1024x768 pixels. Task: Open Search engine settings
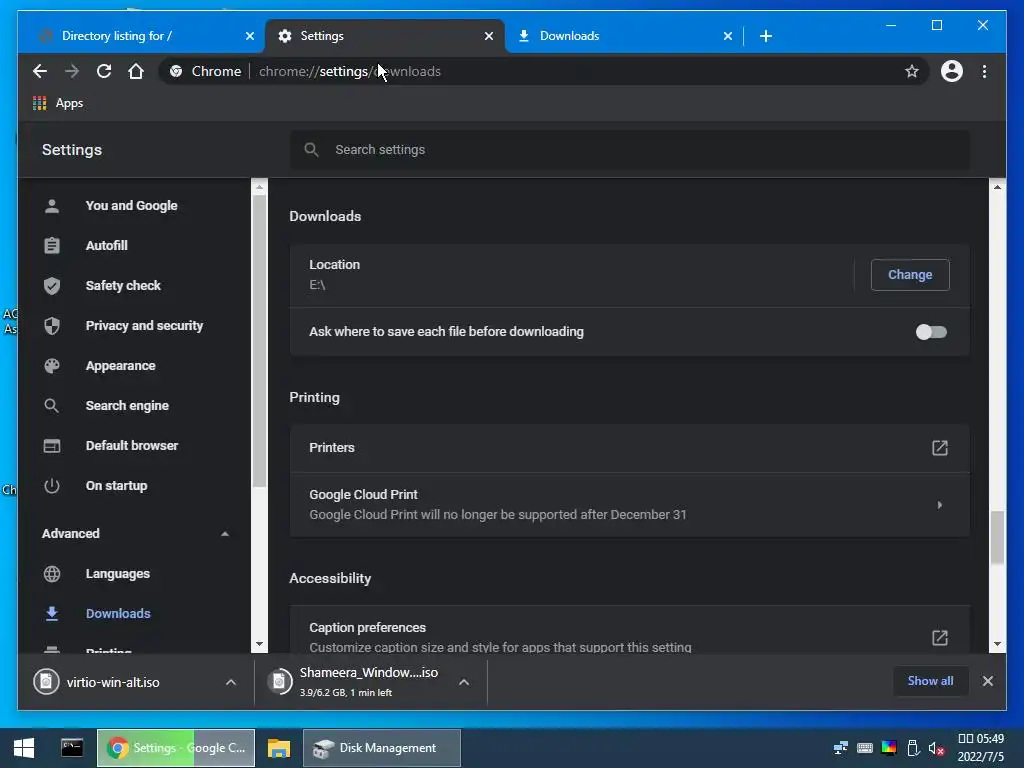click(127, 406)
